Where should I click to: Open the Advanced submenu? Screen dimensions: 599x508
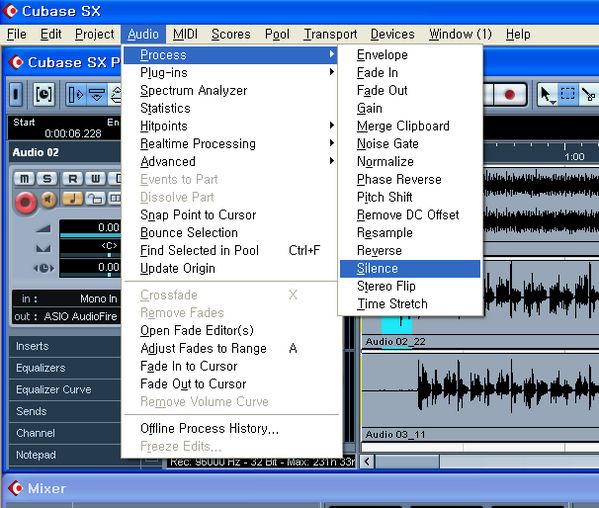coord(231,162)
